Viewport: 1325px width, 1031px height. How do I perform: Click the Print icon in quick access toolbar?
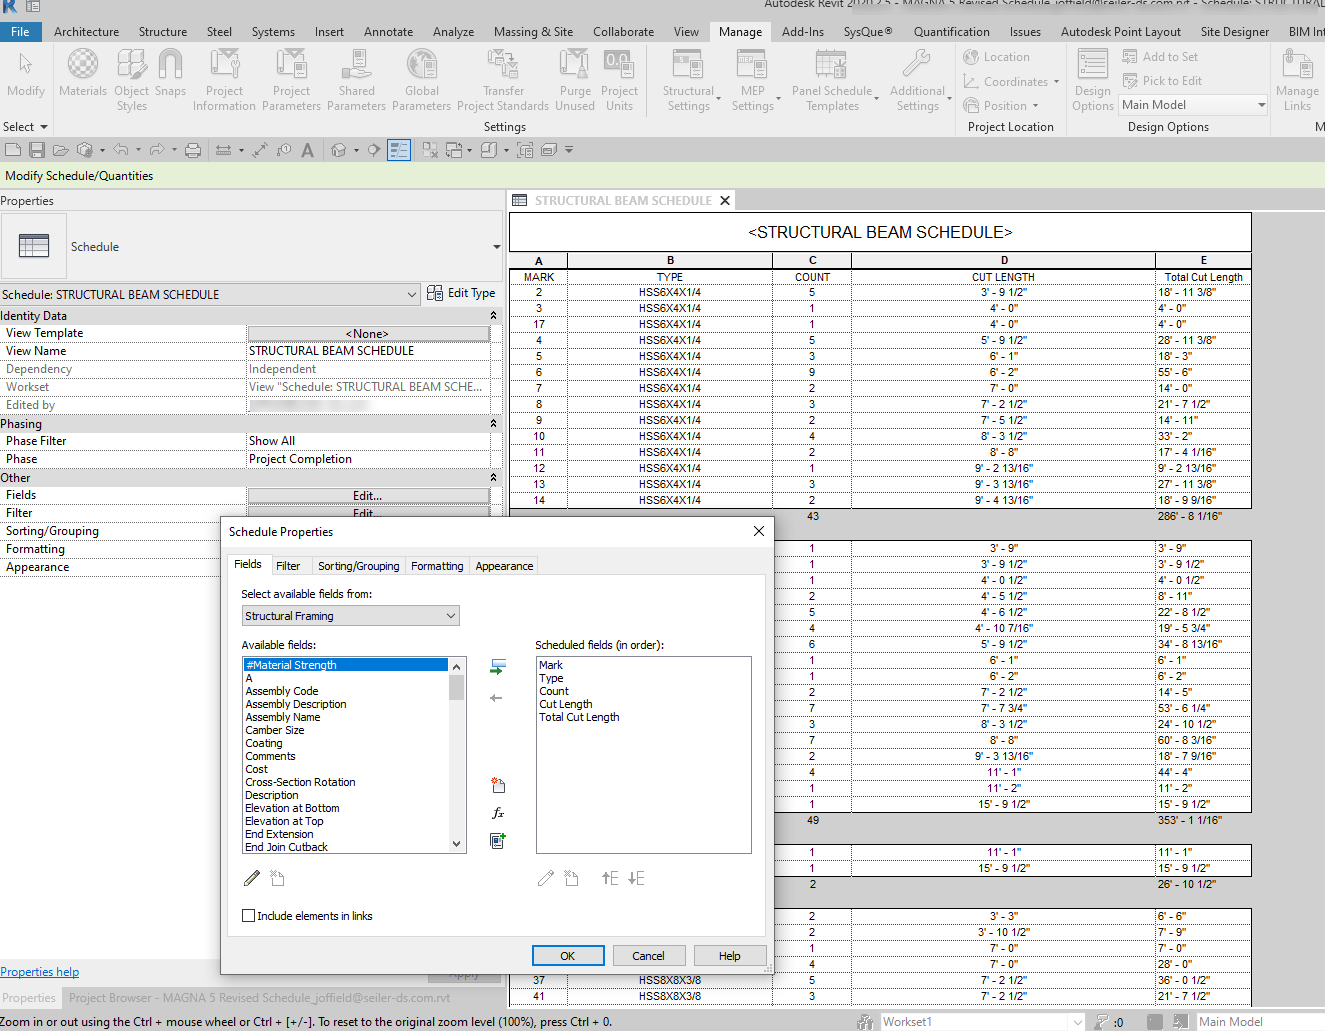pos(193,150)
